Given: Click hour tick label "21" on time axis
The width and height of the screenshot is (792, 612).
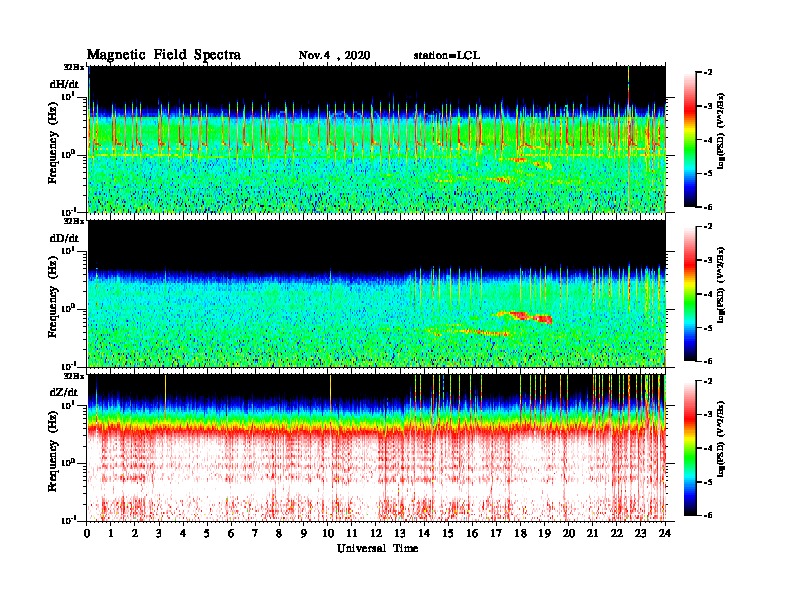Looking at the screenshot, I should point(592,533).
